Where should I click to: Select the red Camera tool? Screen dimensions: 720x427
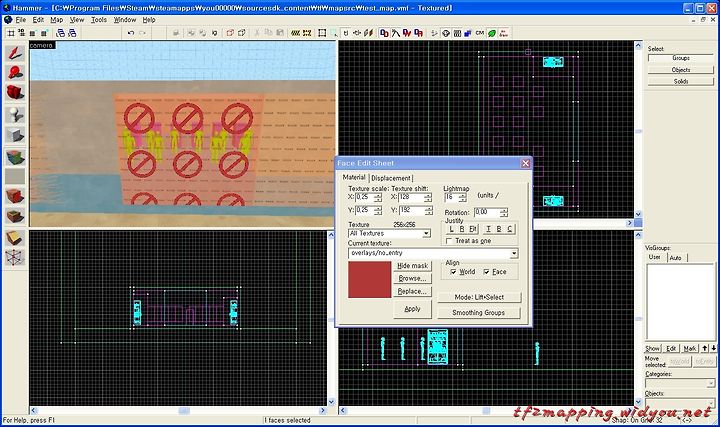(15, 92)
